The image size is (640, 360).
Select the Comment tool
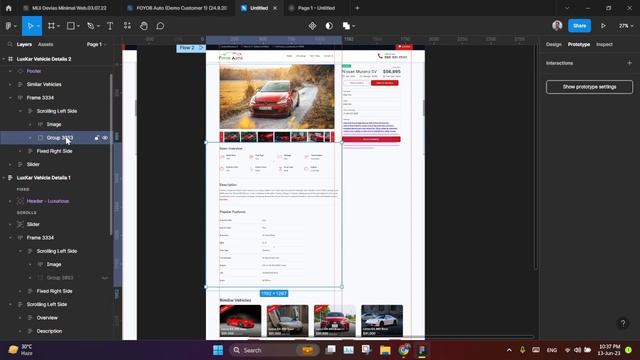(x=160, y=26)
